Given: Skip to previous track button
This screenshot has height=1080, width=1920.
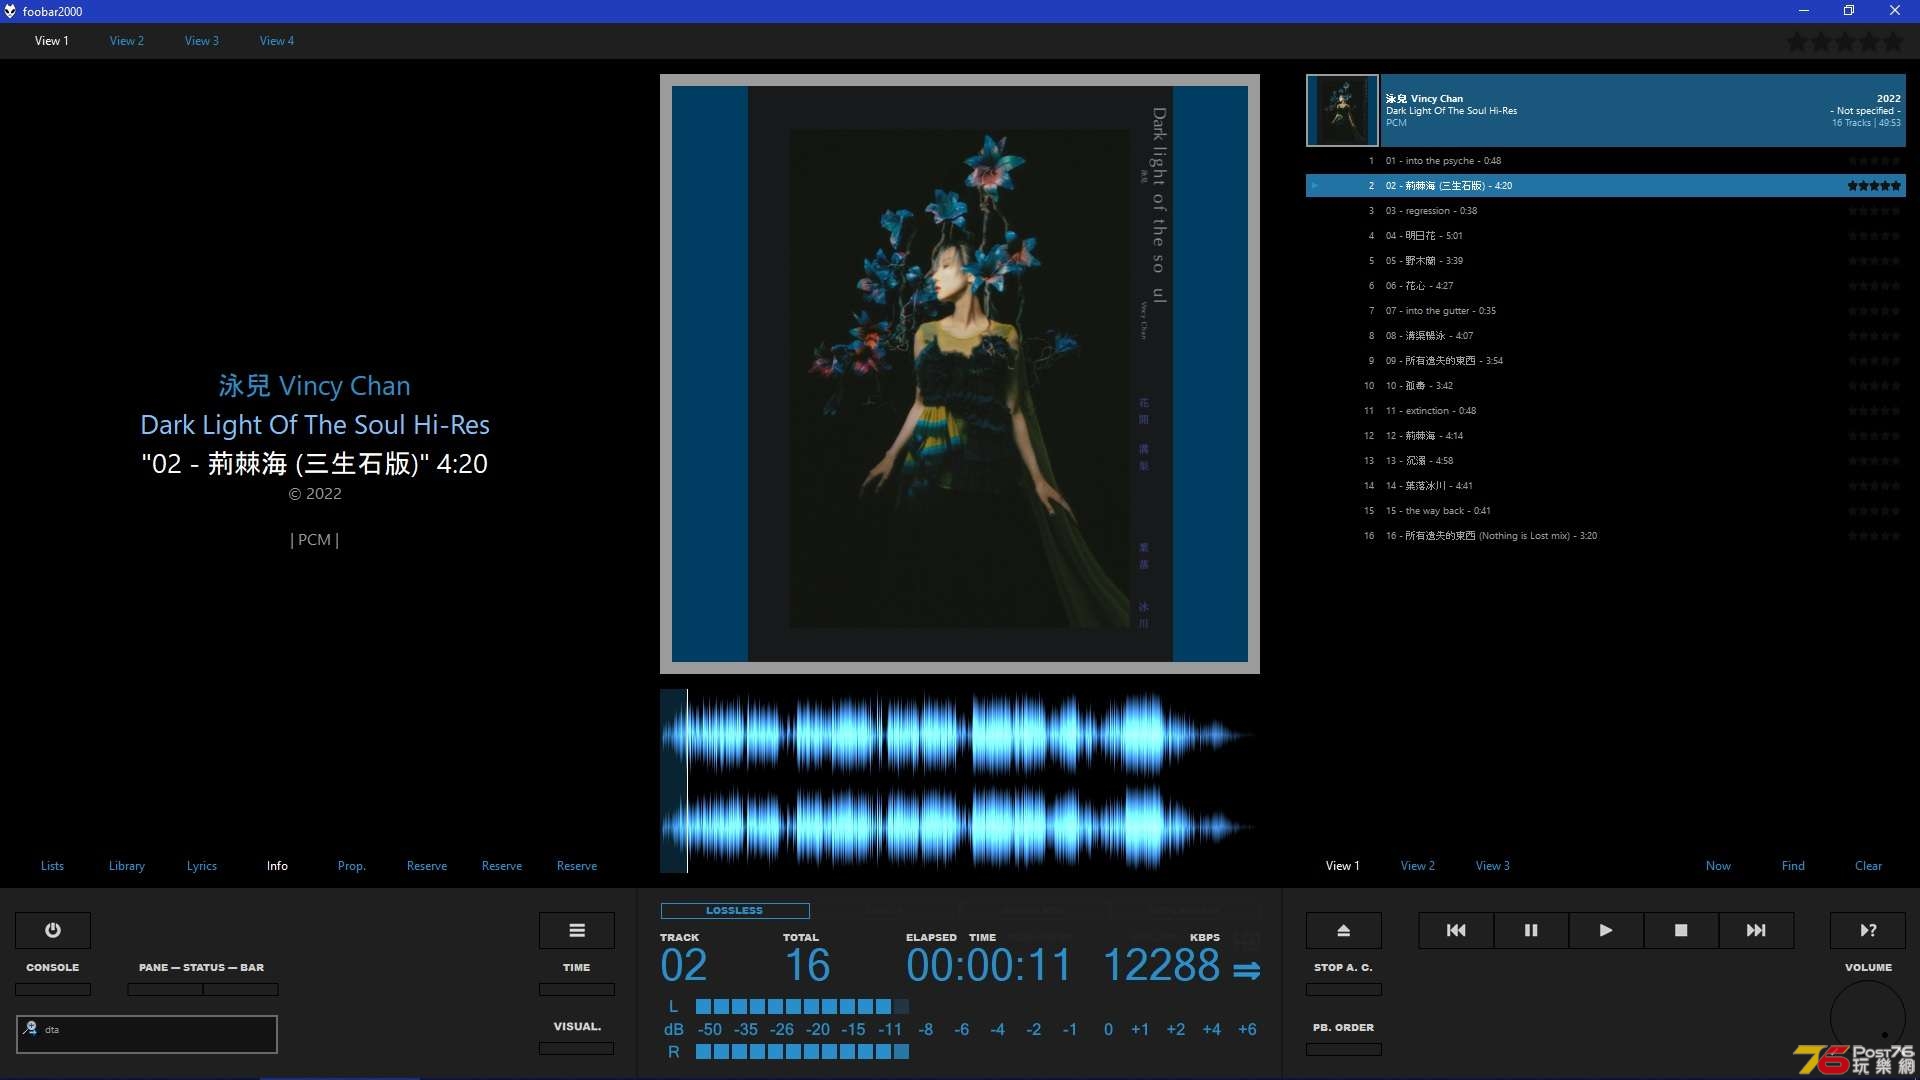Looking at the screenshot, I should pyautogui.click(x=1456, y=930).
